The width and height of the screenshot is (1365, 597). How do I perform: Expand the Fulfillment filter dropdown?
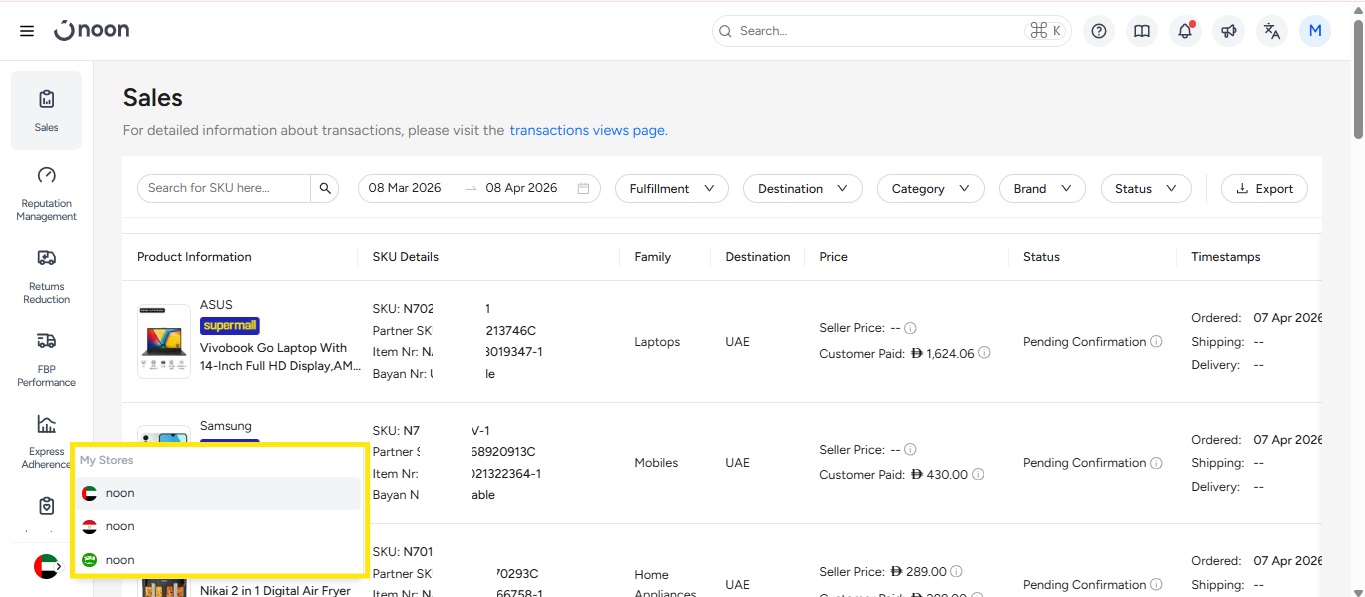click(x=672, y=188)
